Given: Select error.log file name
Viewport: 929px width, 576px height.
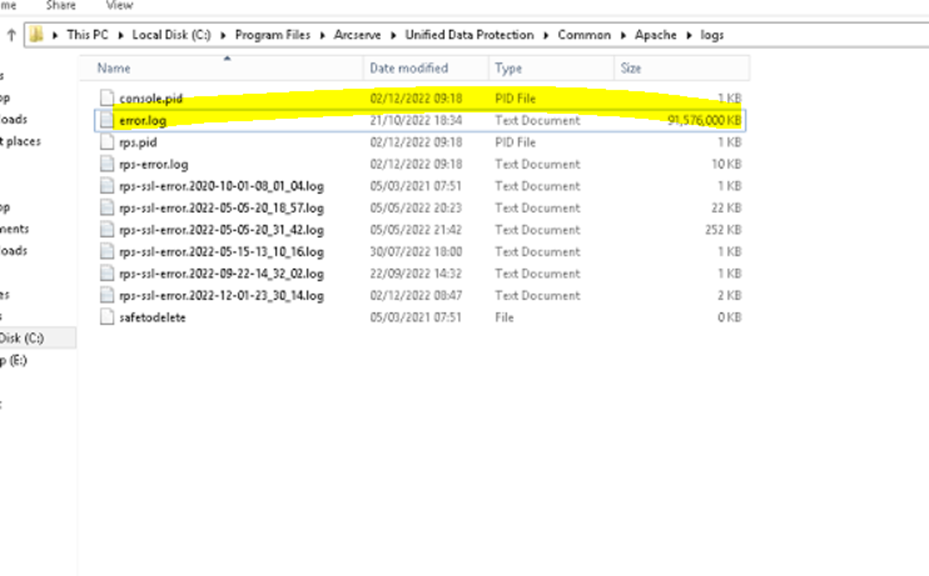Looking at the screenshot, I should (x=143, y=120).
